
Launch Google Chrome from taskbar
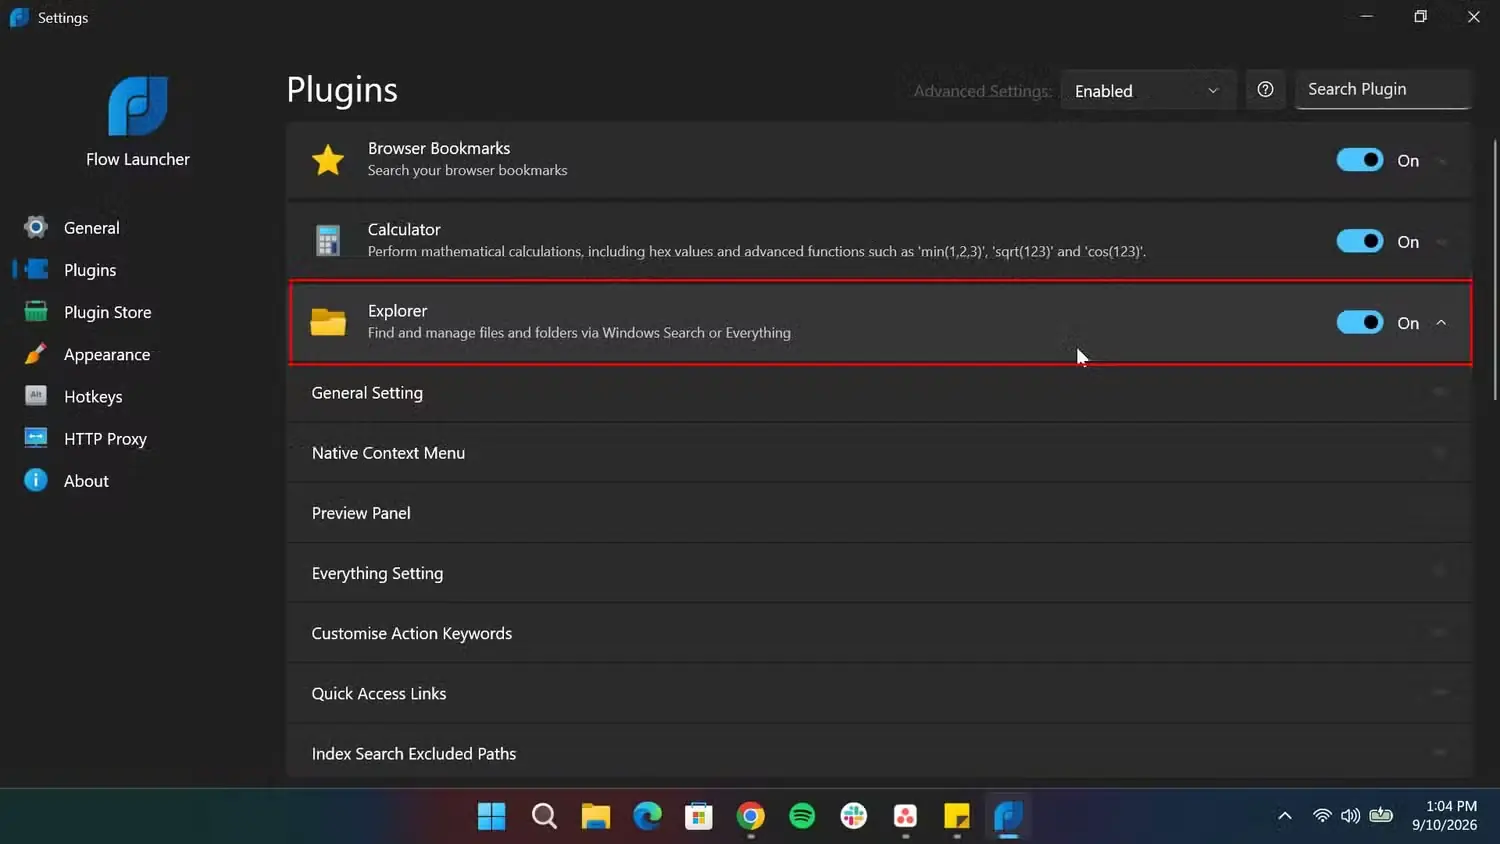[x=751, y=816]
